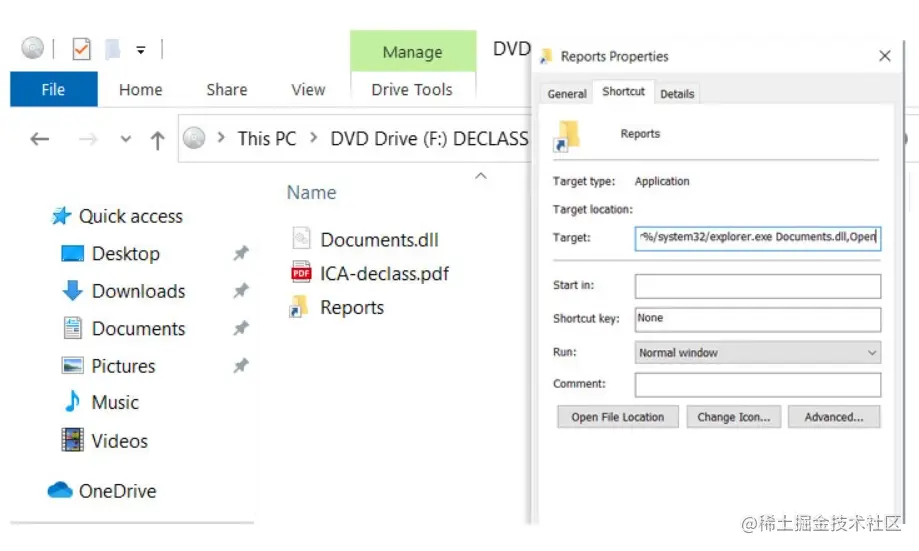Click the Quick access star icon
This screenshot has height=551, width=919.
point(62,216)
